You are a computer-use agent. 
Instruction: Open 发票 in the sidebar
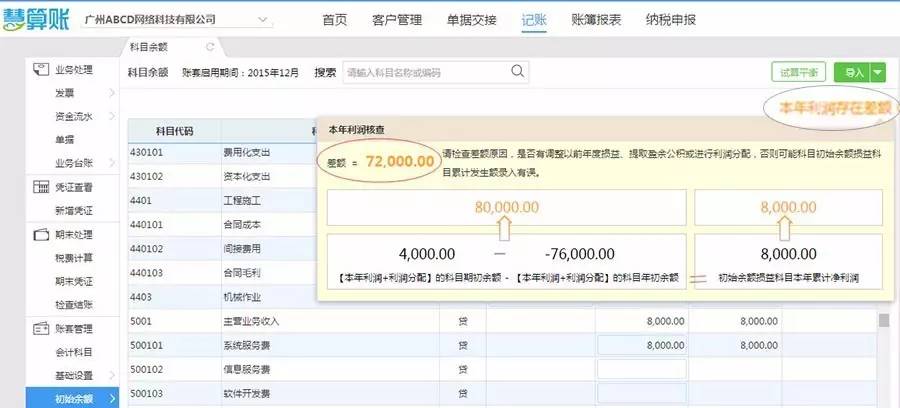coord(64,93)
